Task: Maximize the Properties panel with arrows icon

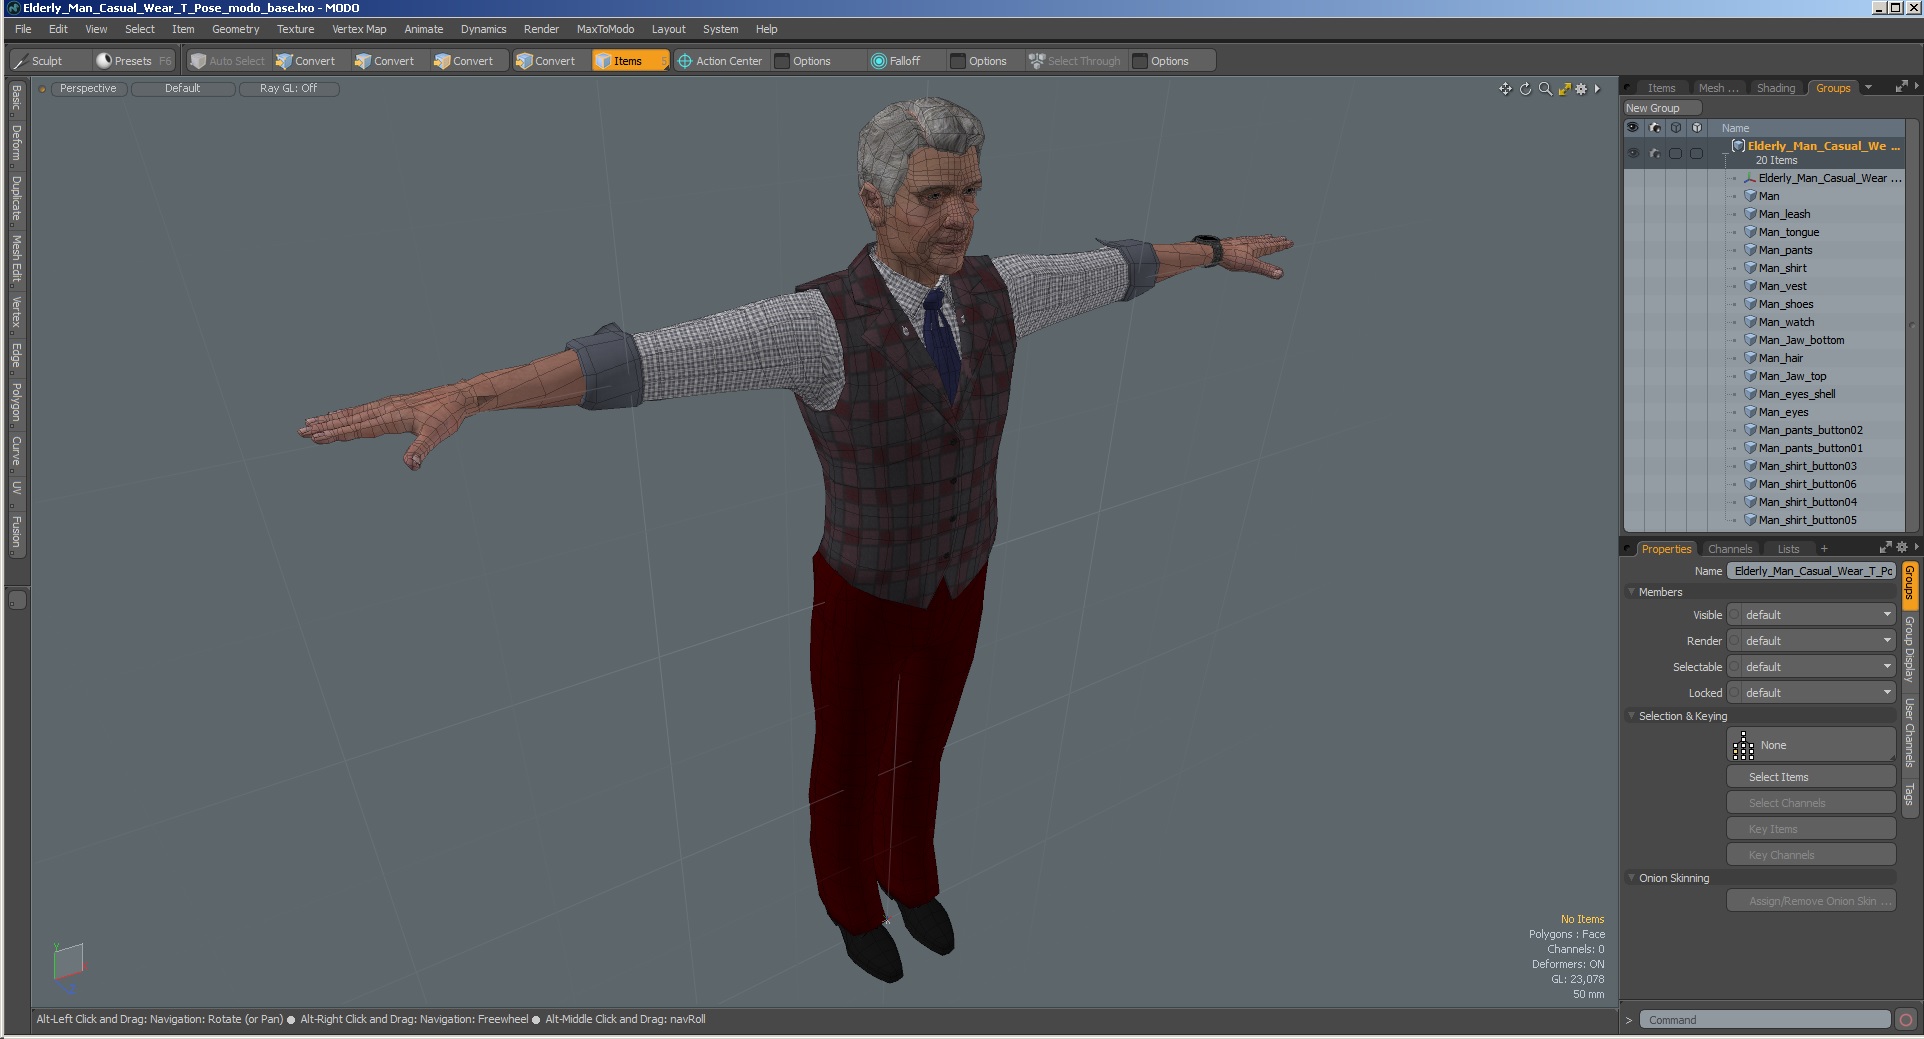Action: [1885, 547]
